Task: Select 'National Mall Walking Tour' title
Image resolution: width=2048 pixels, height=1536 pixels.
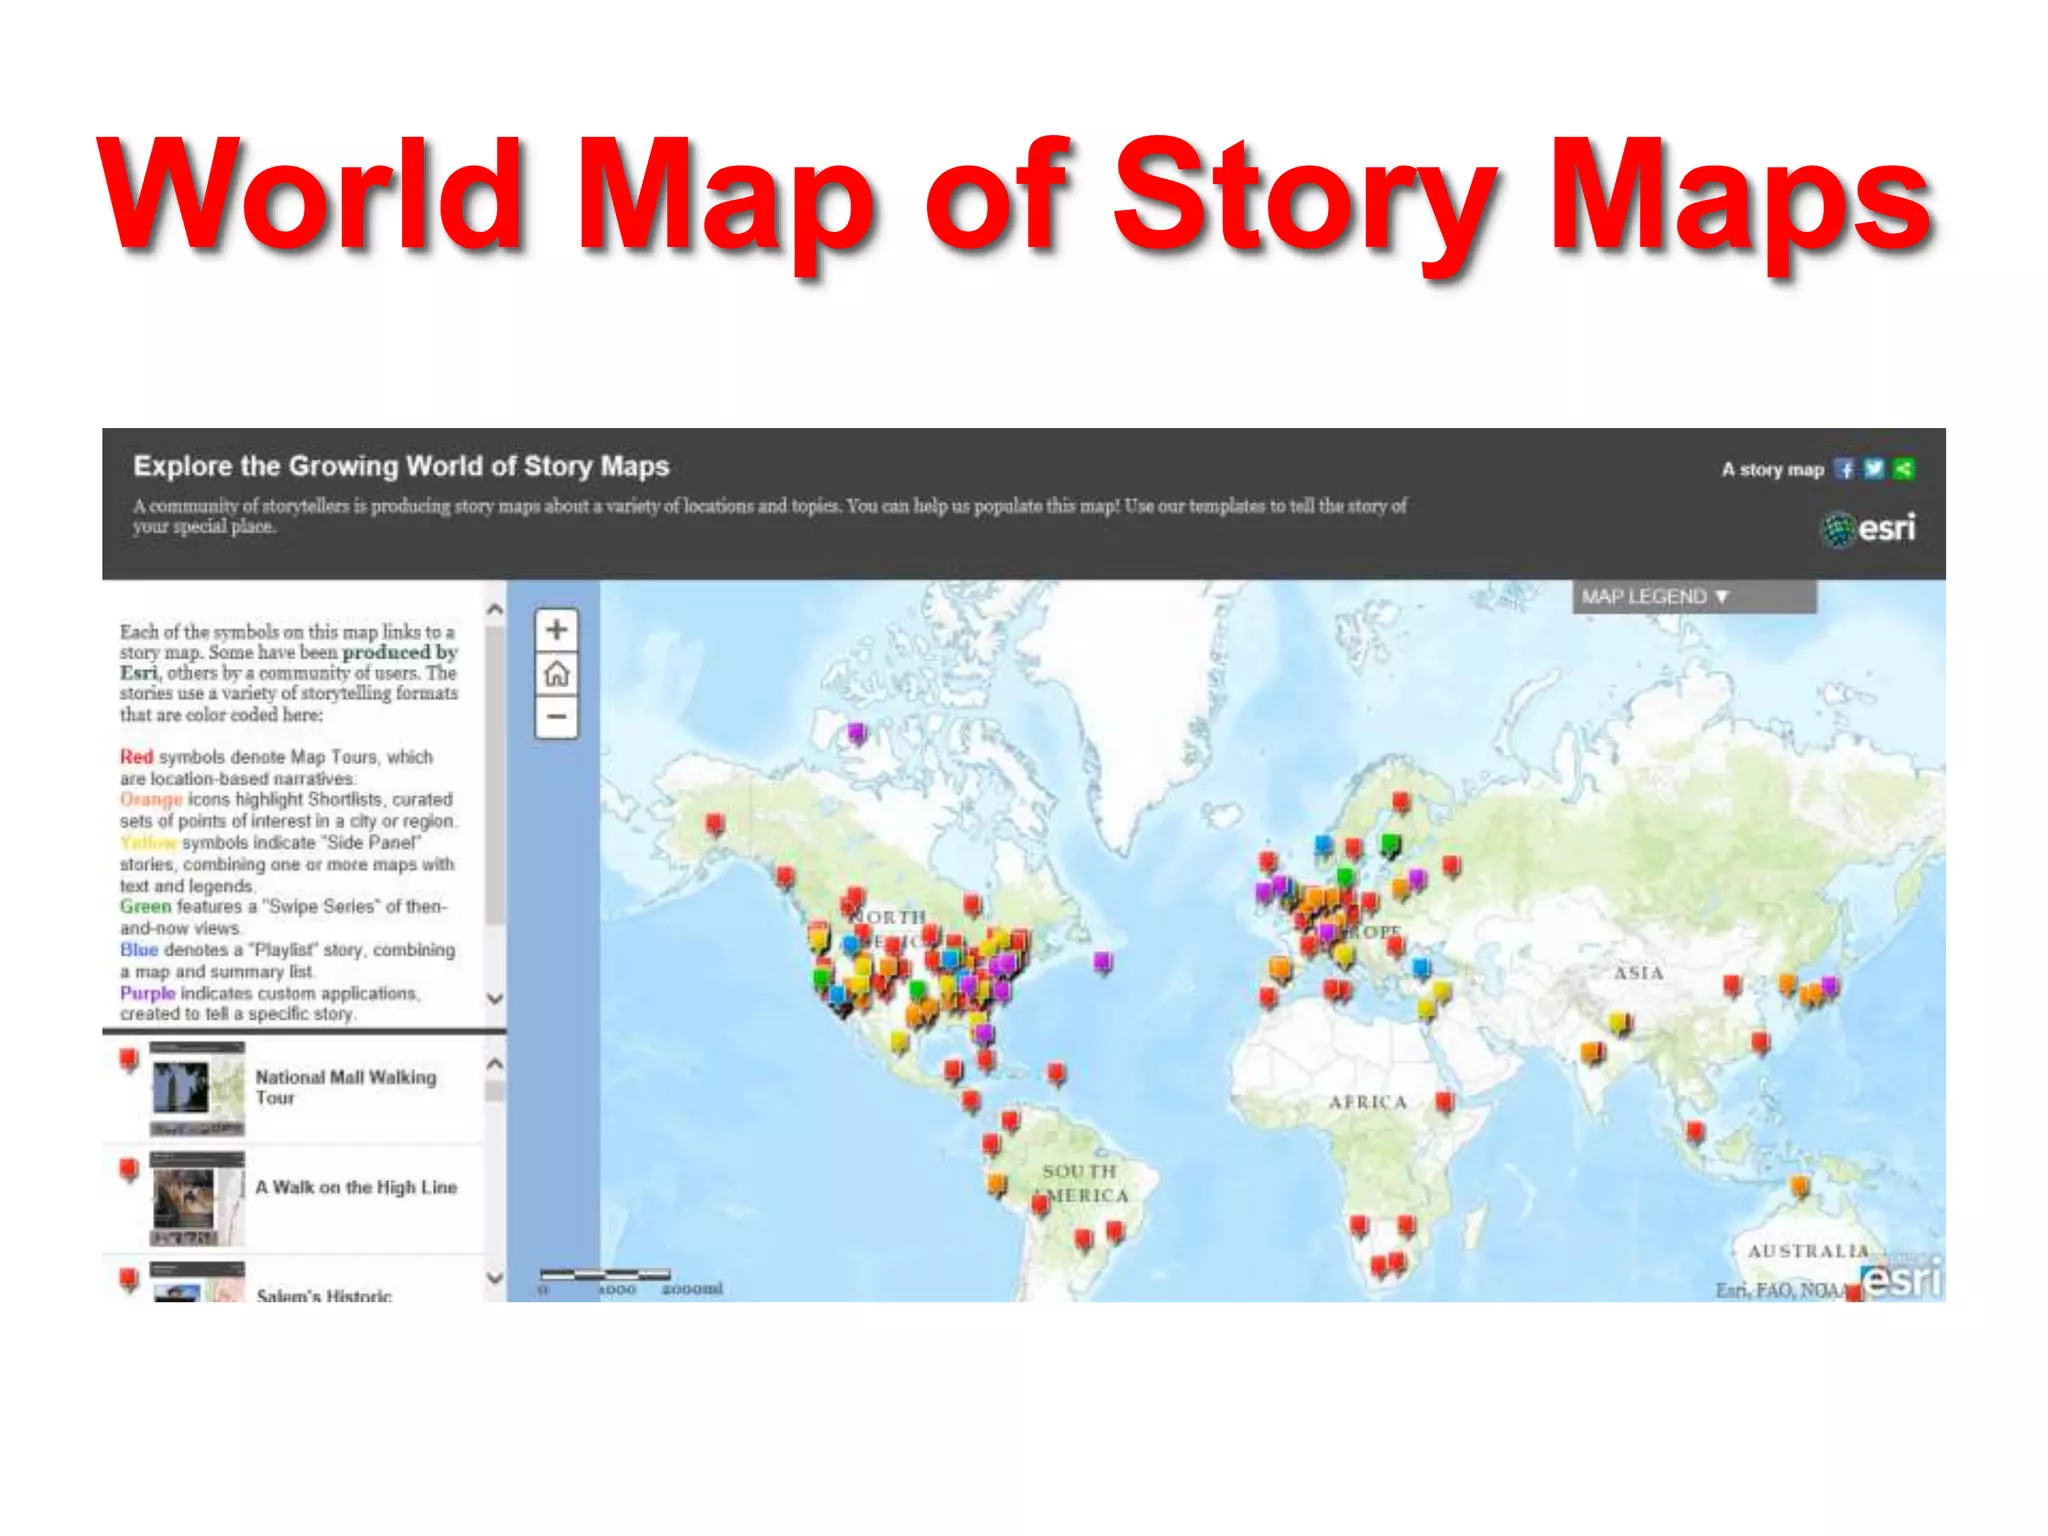Action: coord(346,1087)
